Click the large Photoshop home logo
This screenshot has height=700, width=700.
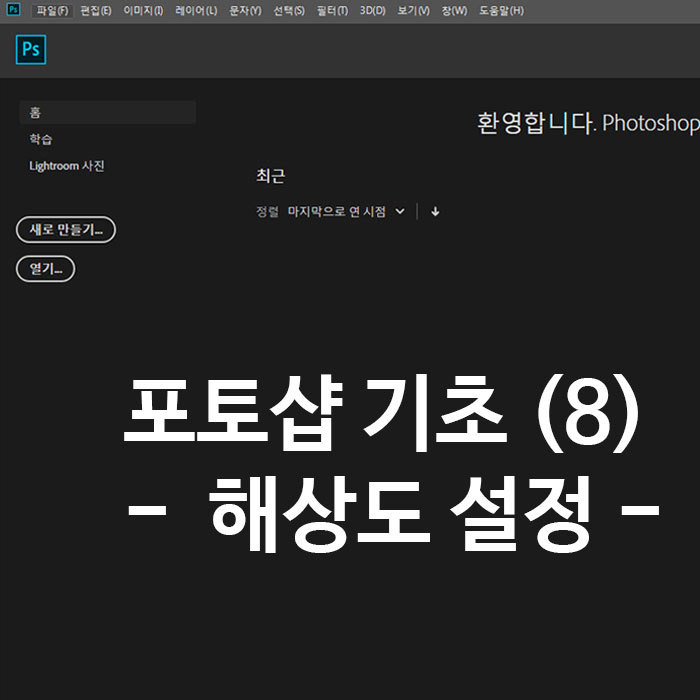31,50
